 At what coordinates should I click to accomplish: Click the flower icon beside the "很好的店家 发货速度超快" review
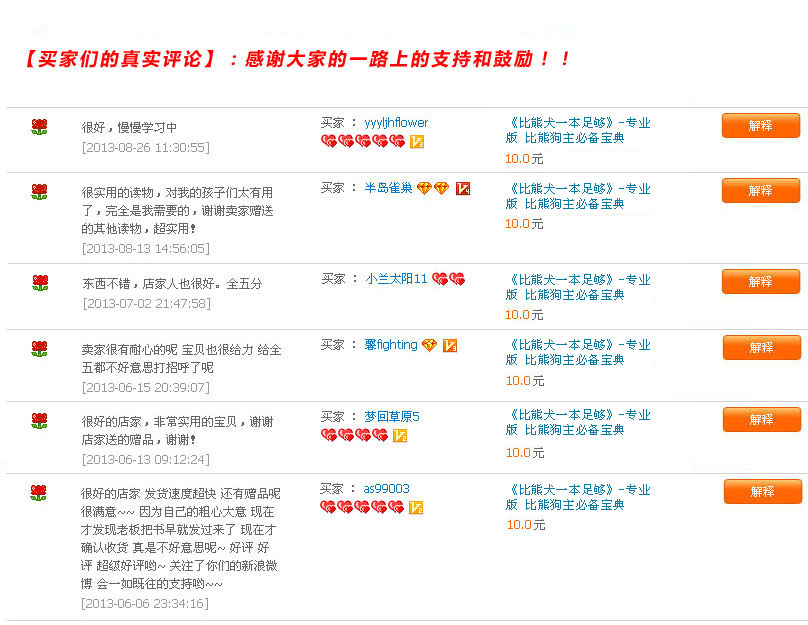click(39, 493)
